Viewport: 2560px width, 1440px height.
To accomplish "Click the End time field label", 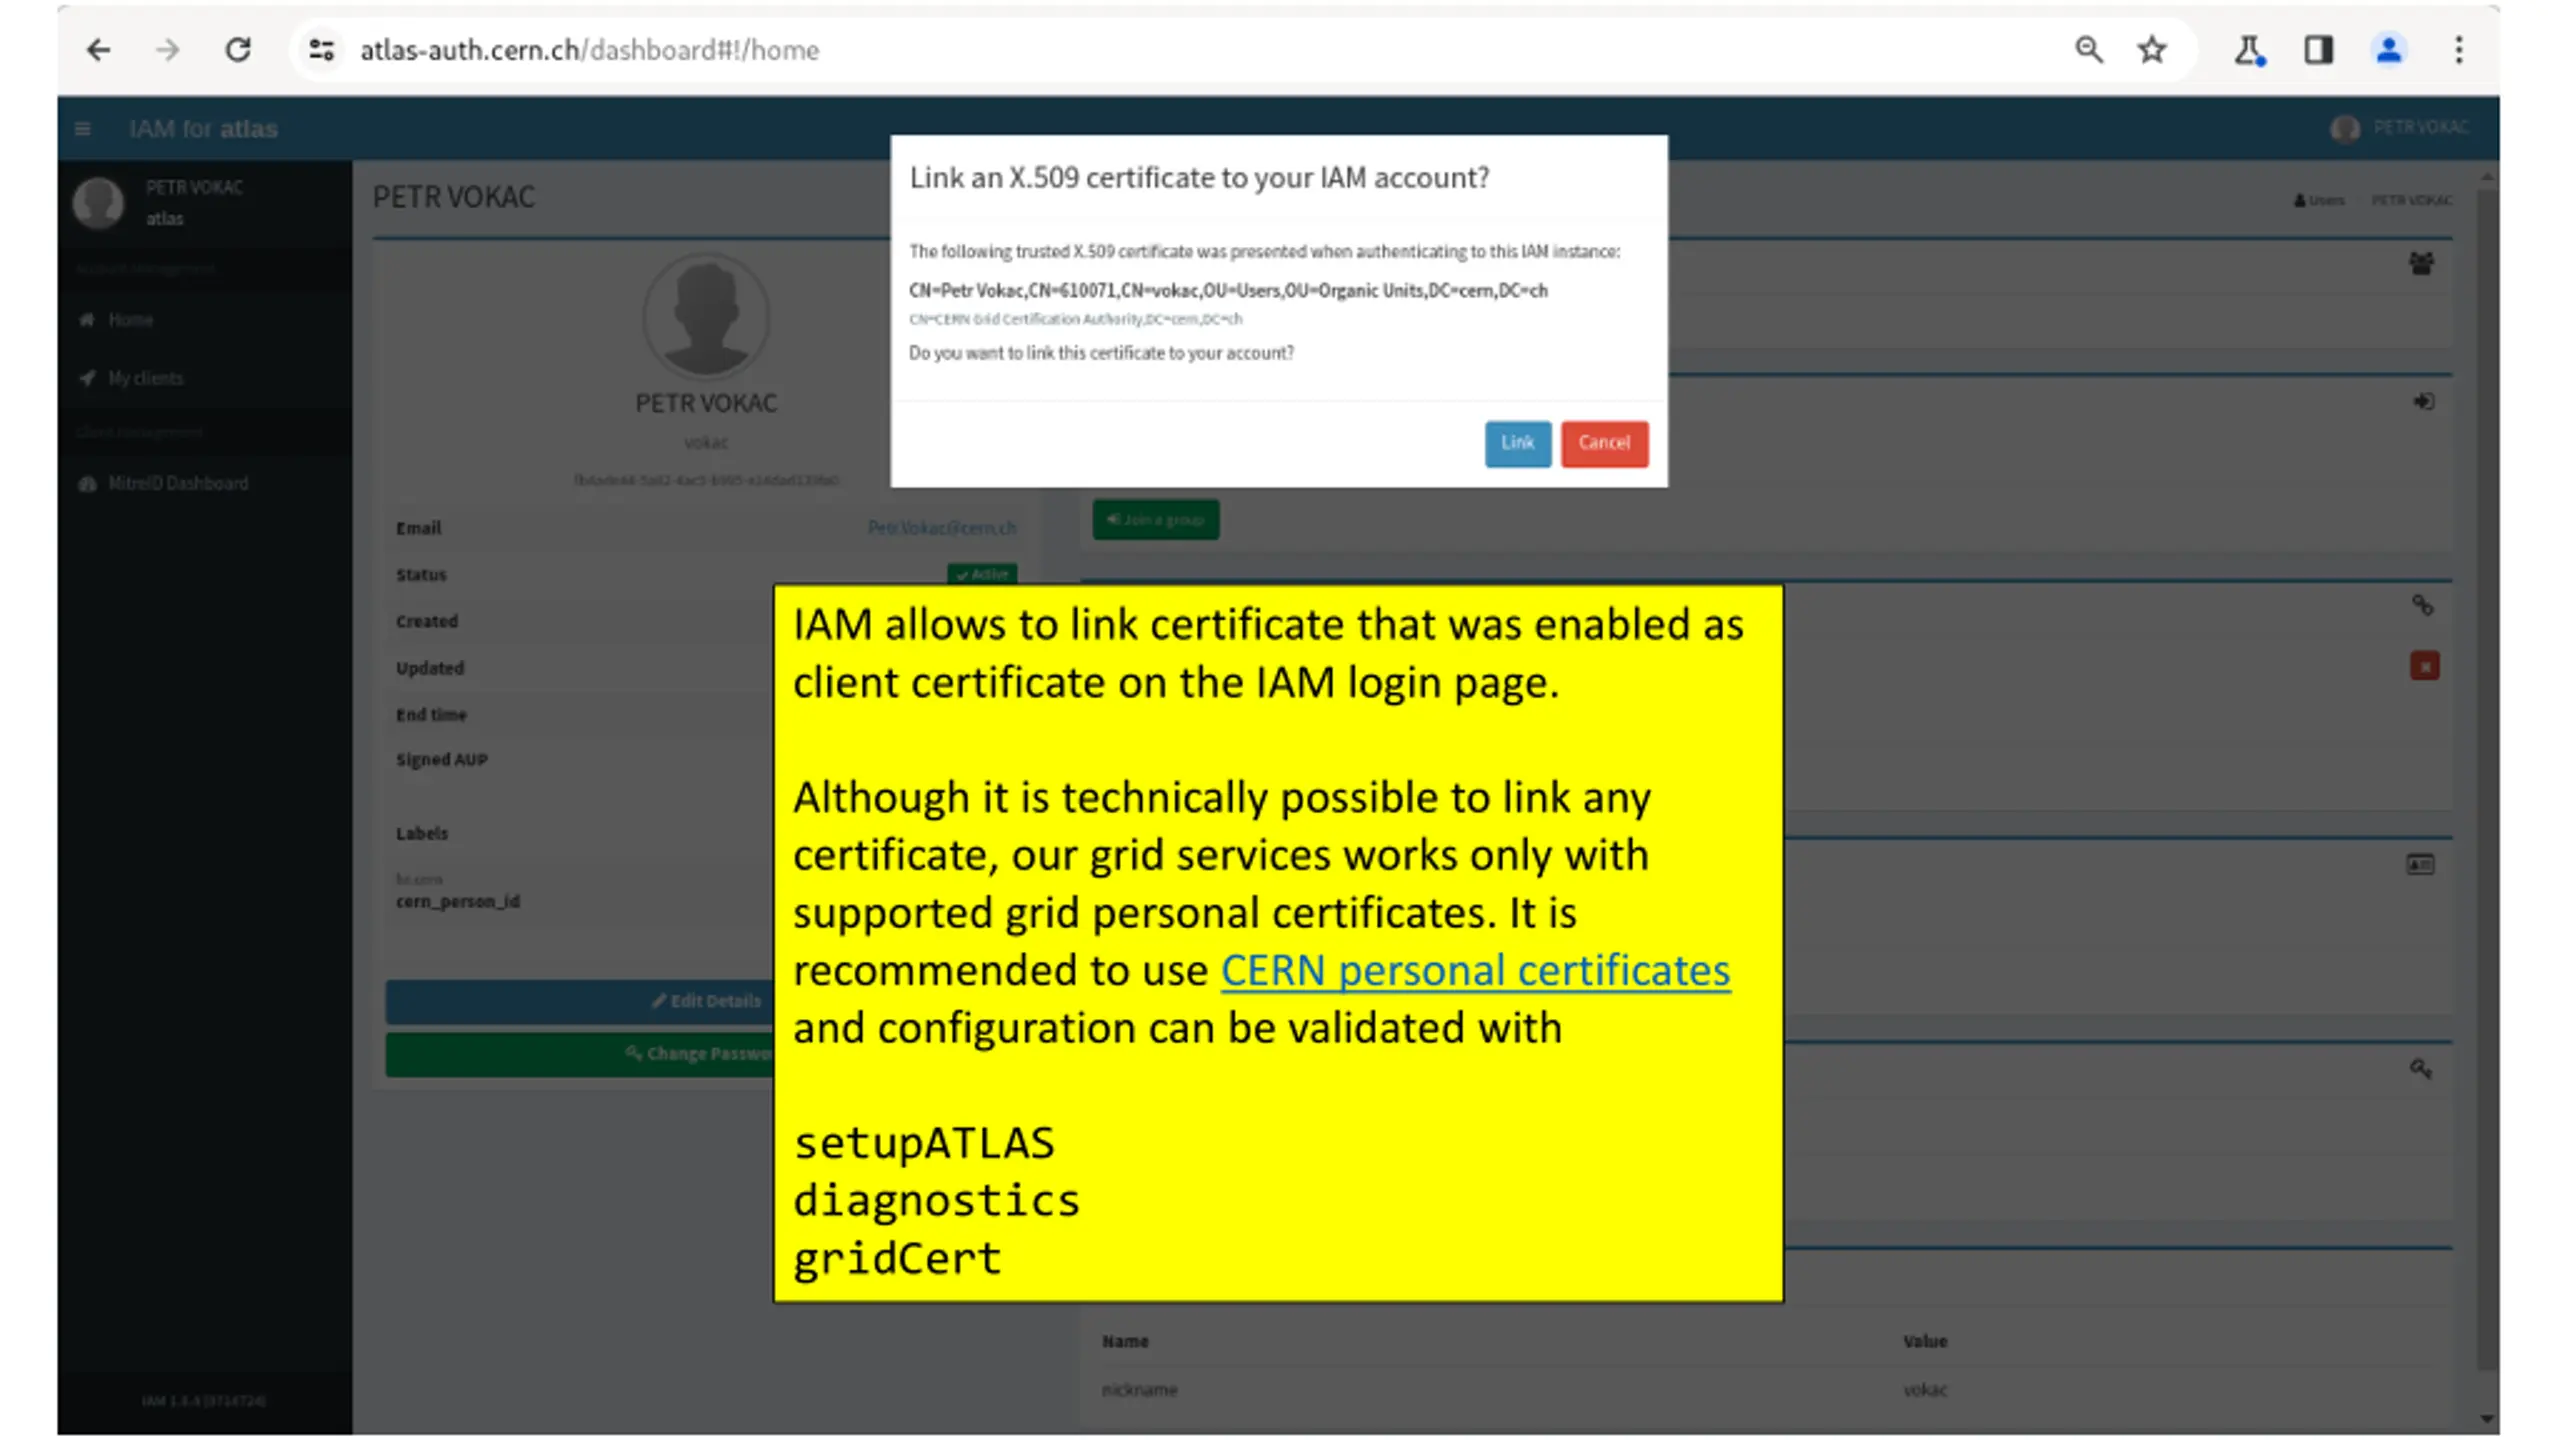I will point(431,715).
